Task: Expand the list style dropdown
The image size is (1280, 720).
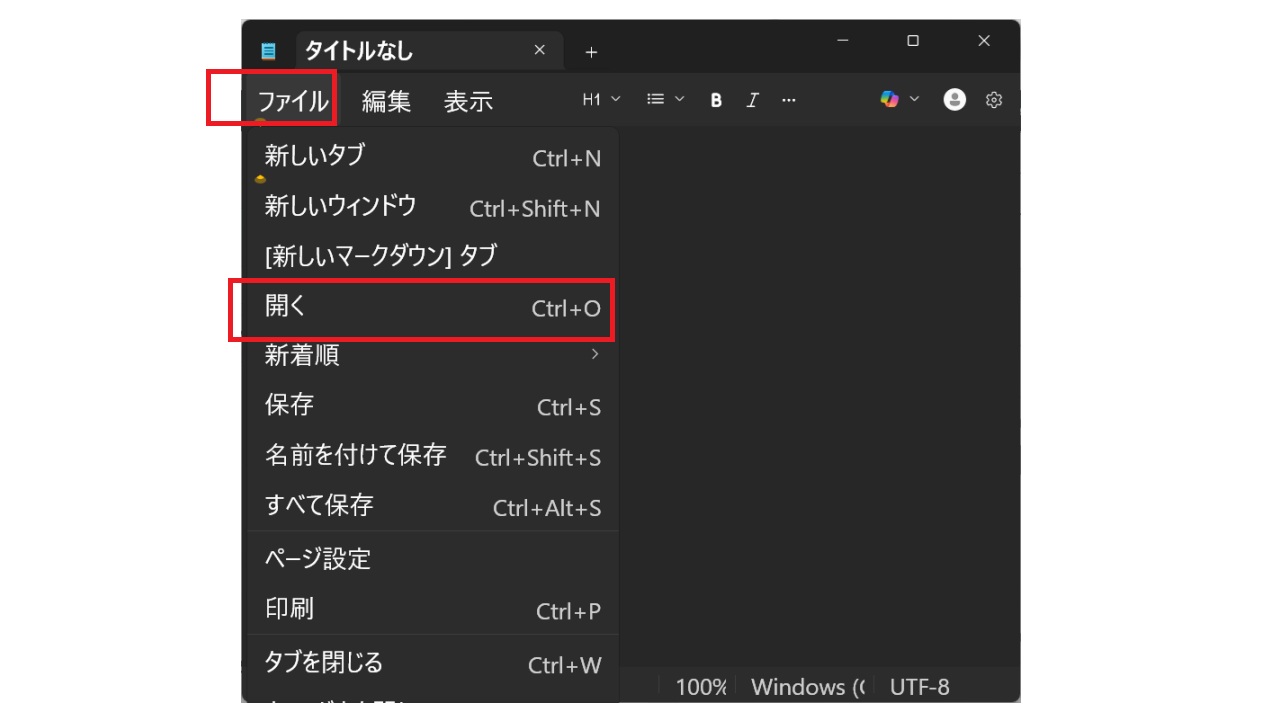Action: point(665,99)
